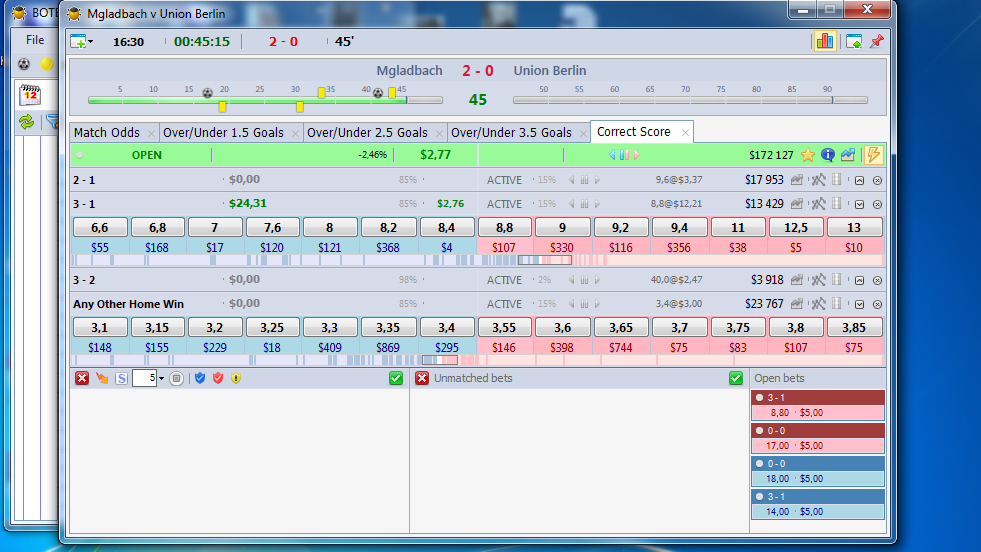Open the market chart icon in green bar
This screenshot has width=981, height=552.
(848, 155)
